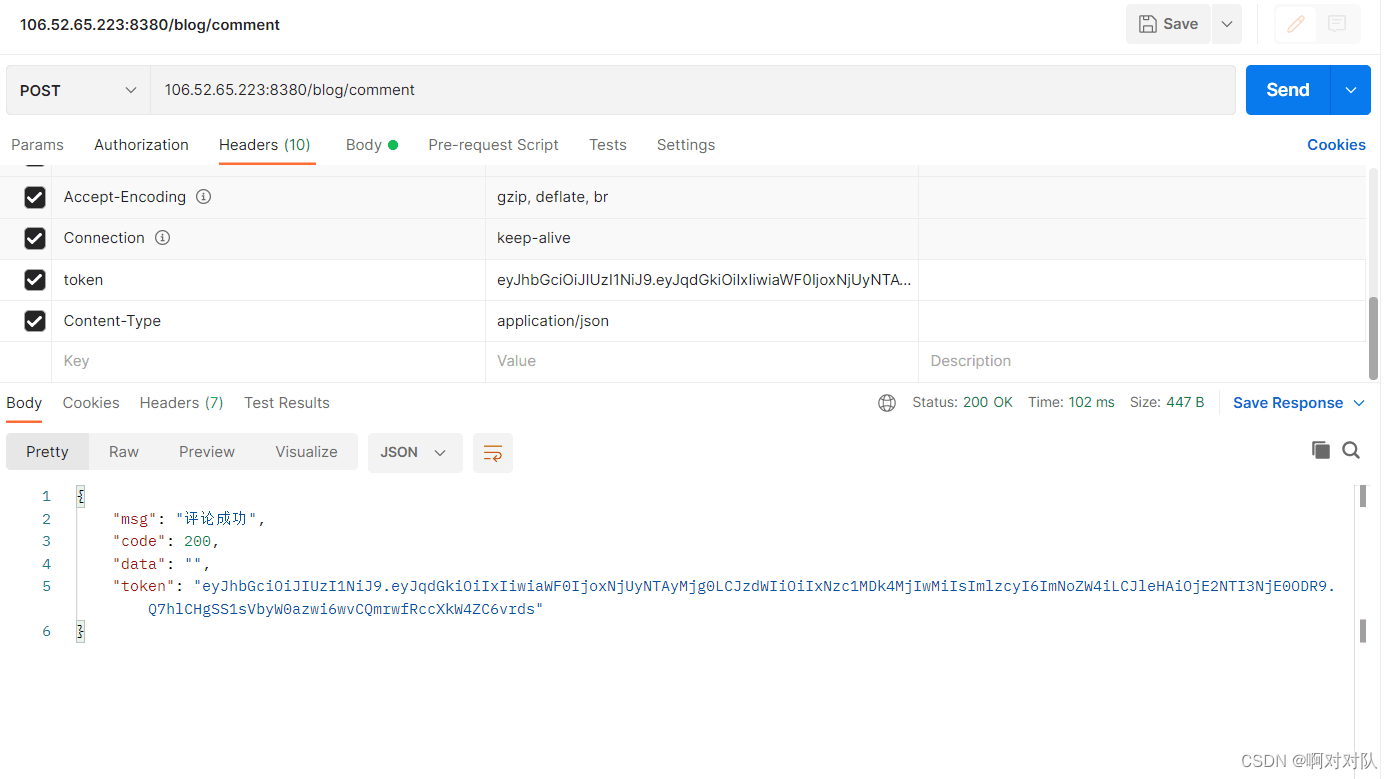Open the comment bubble icon
The image size is (1393, 779).
(1337, 24)
